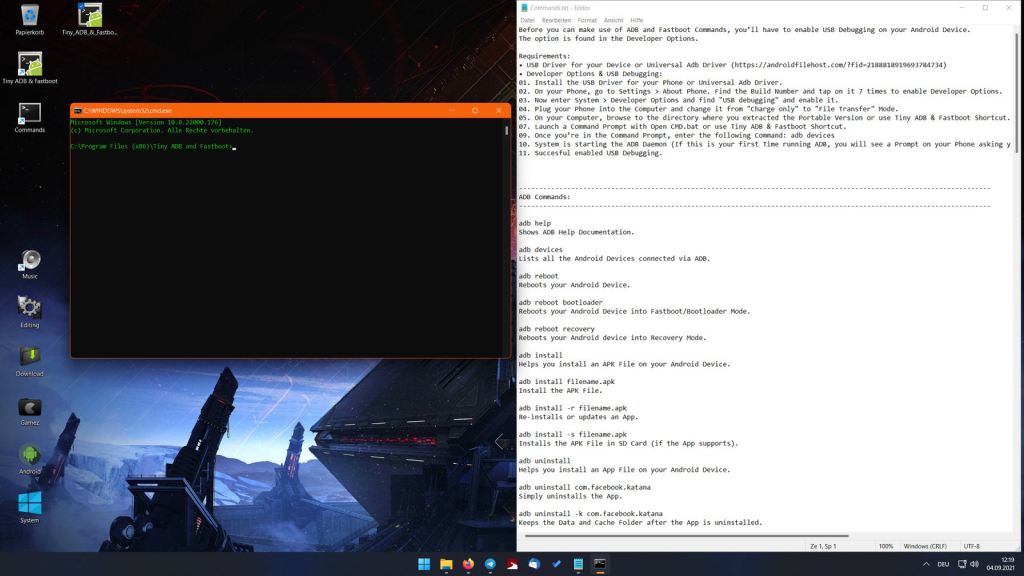
Task: Open the Gamez desktop icon
Action: coord(30,407)
